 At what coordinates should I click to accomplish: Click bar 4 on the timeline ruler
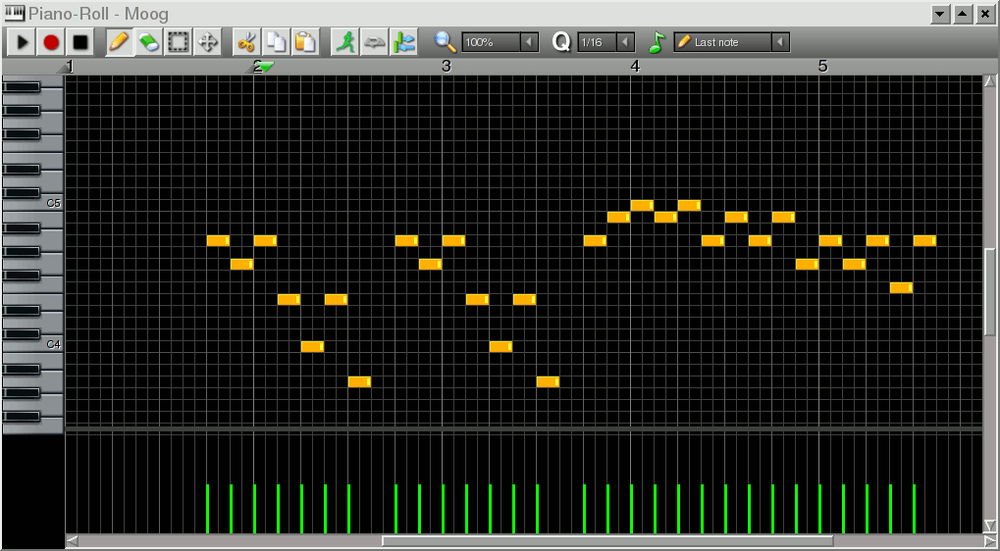pyautogui.click(x=635, y=66)
